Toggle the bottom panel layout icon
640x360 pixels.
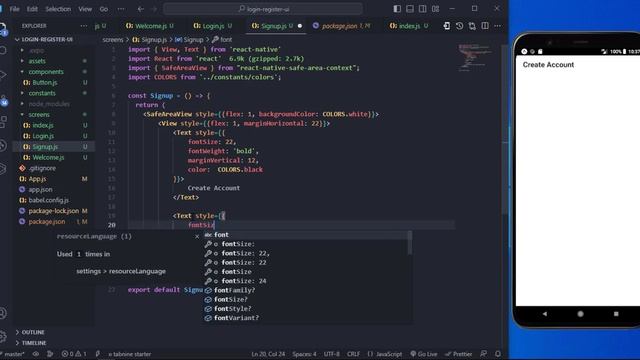tap(410, 9)
